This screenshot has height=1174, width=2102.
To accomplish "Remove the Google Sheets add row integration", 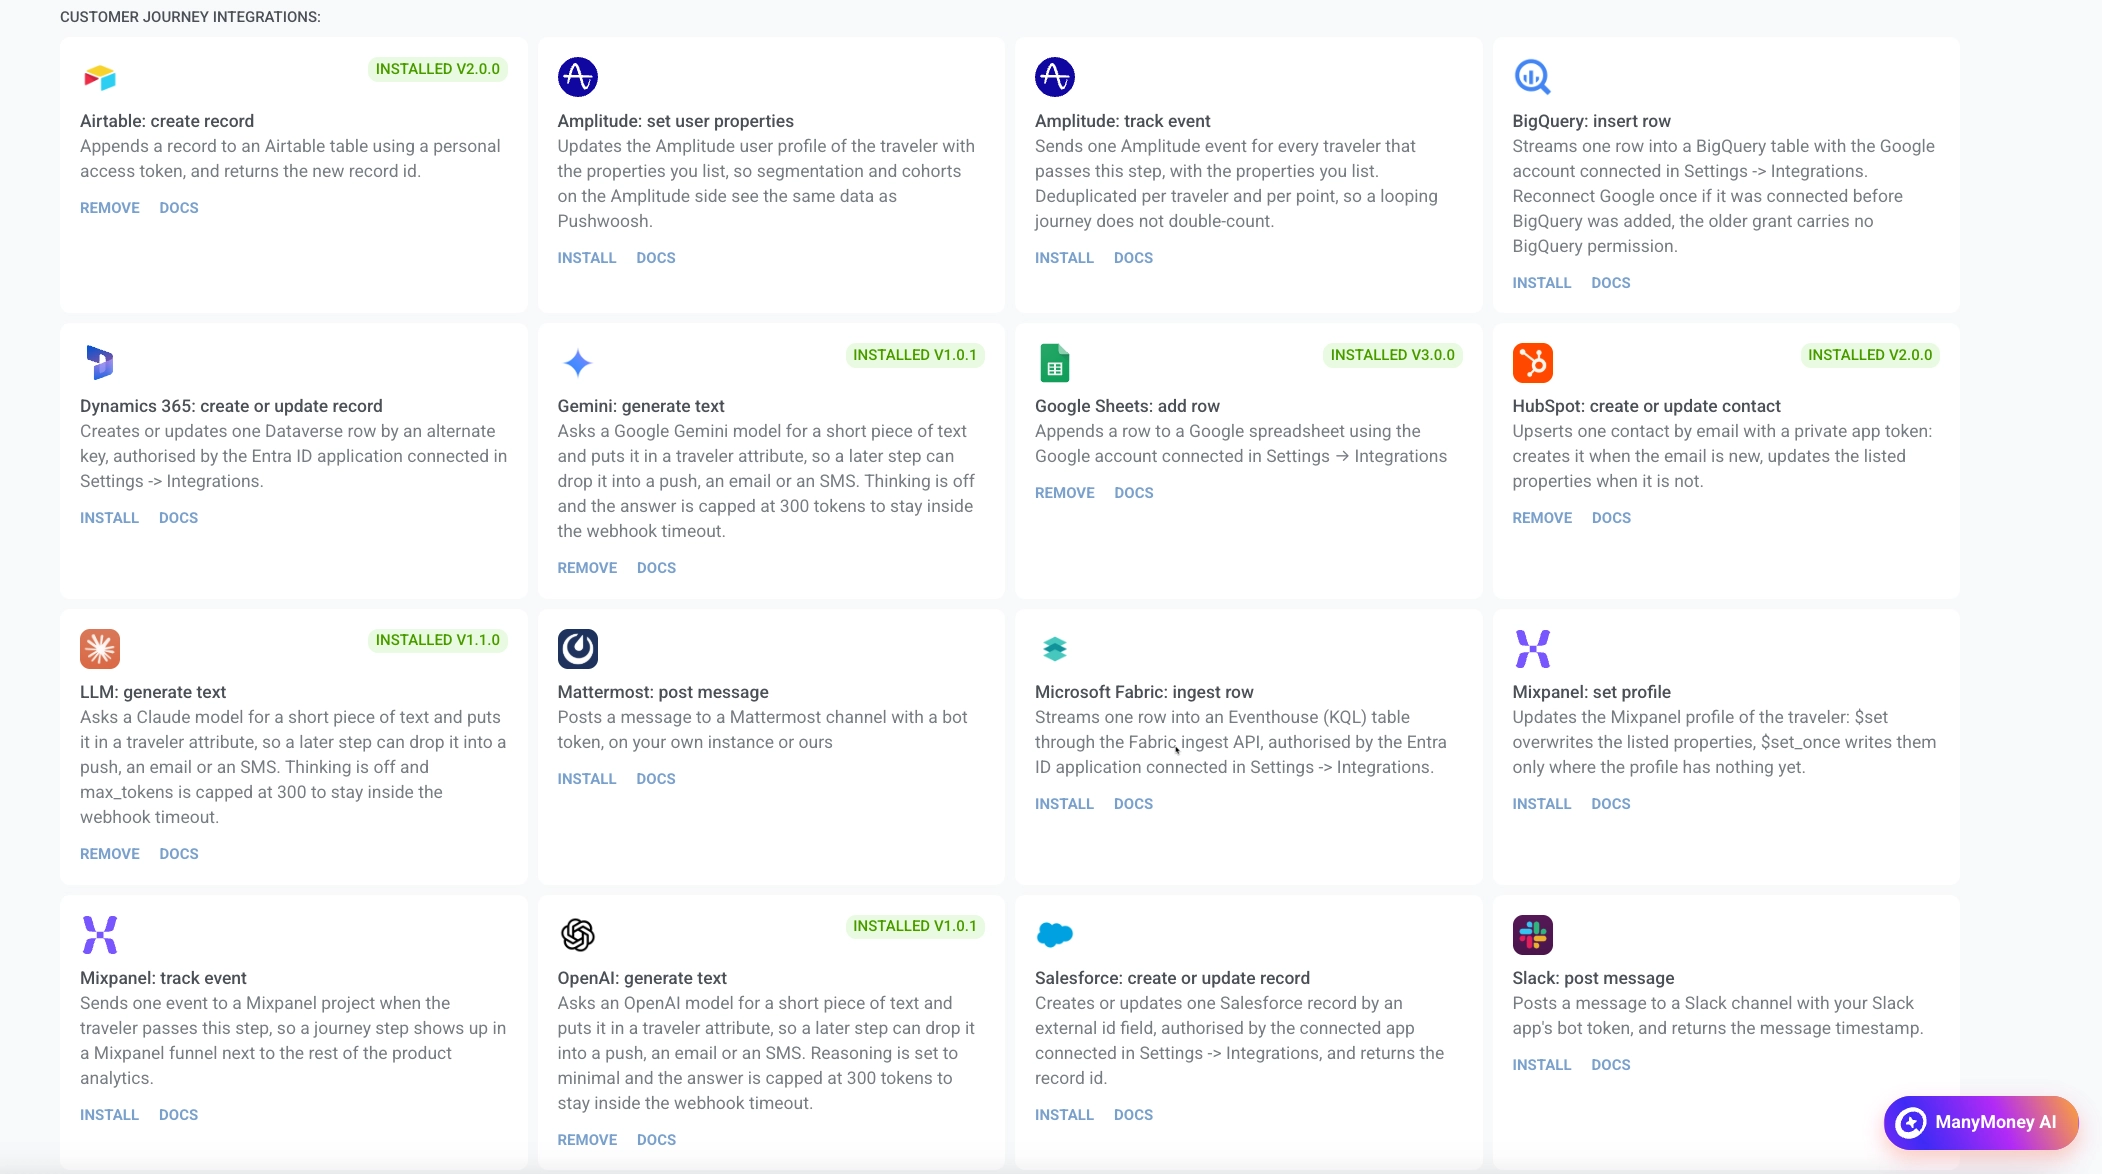I will [1065, 493].
